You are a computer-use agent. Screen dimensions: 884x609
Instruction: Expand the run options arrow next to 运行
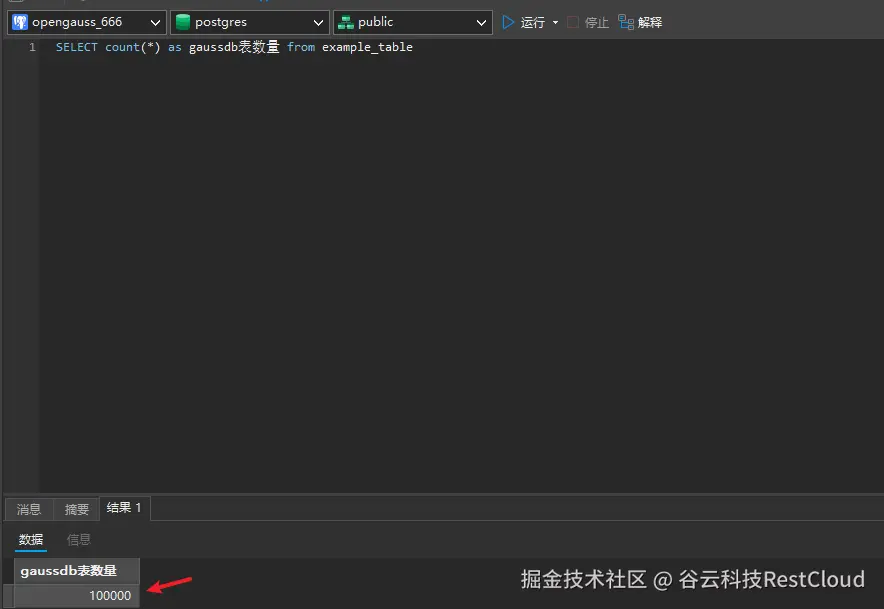pyautogui.click(x=555, y=23)
